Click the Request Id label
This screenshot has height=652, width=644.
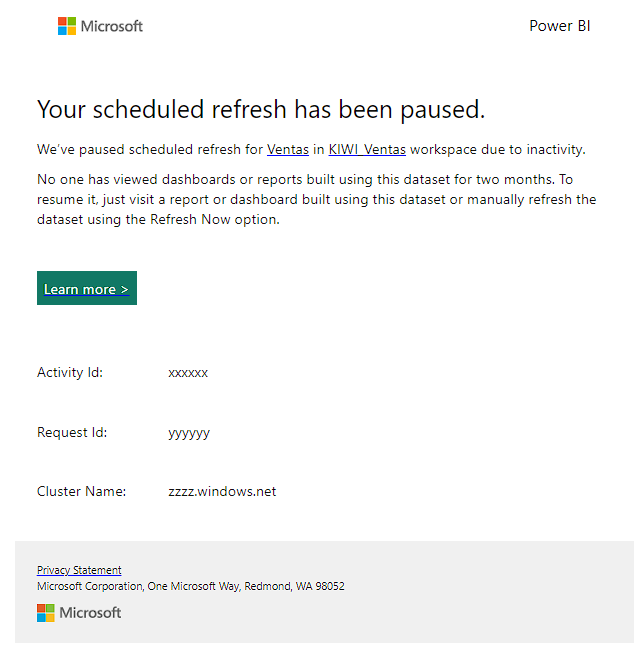coord(72,432)
